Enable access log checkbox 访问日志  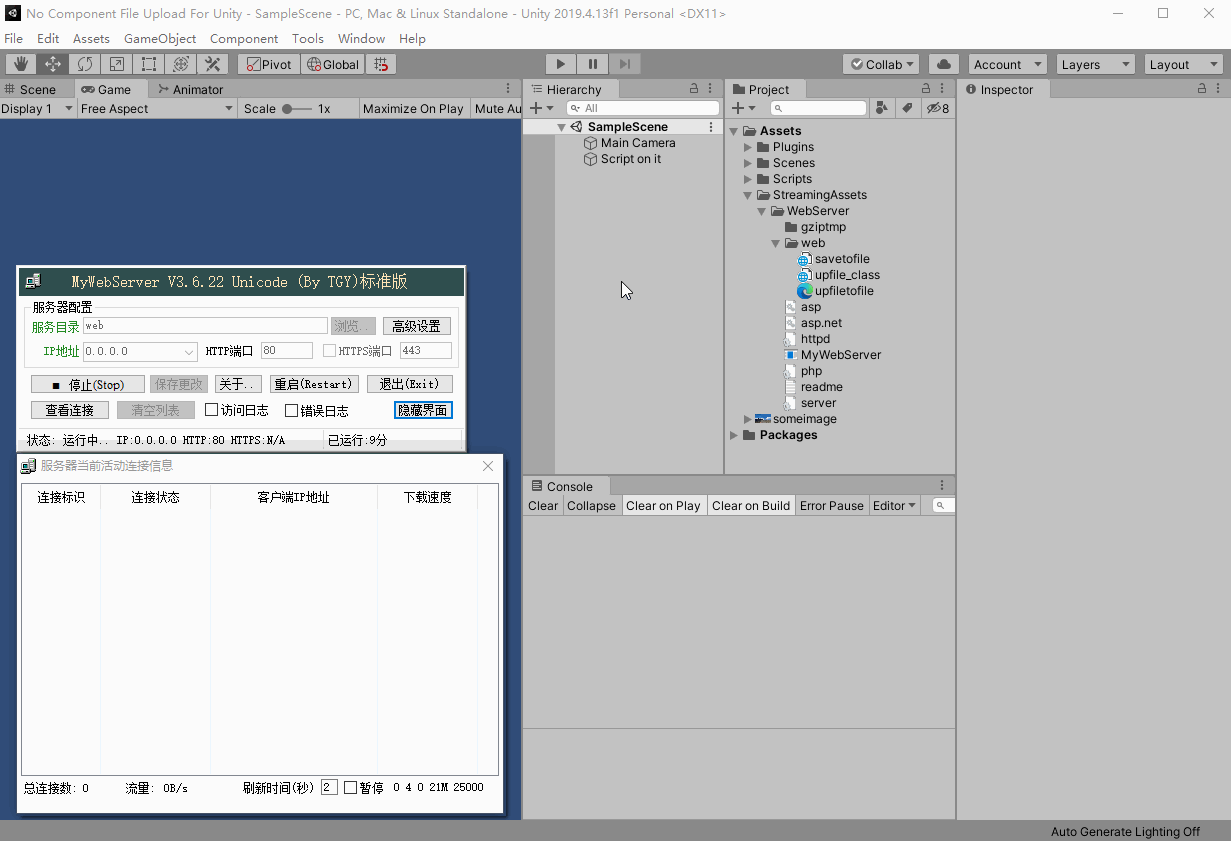211,410
